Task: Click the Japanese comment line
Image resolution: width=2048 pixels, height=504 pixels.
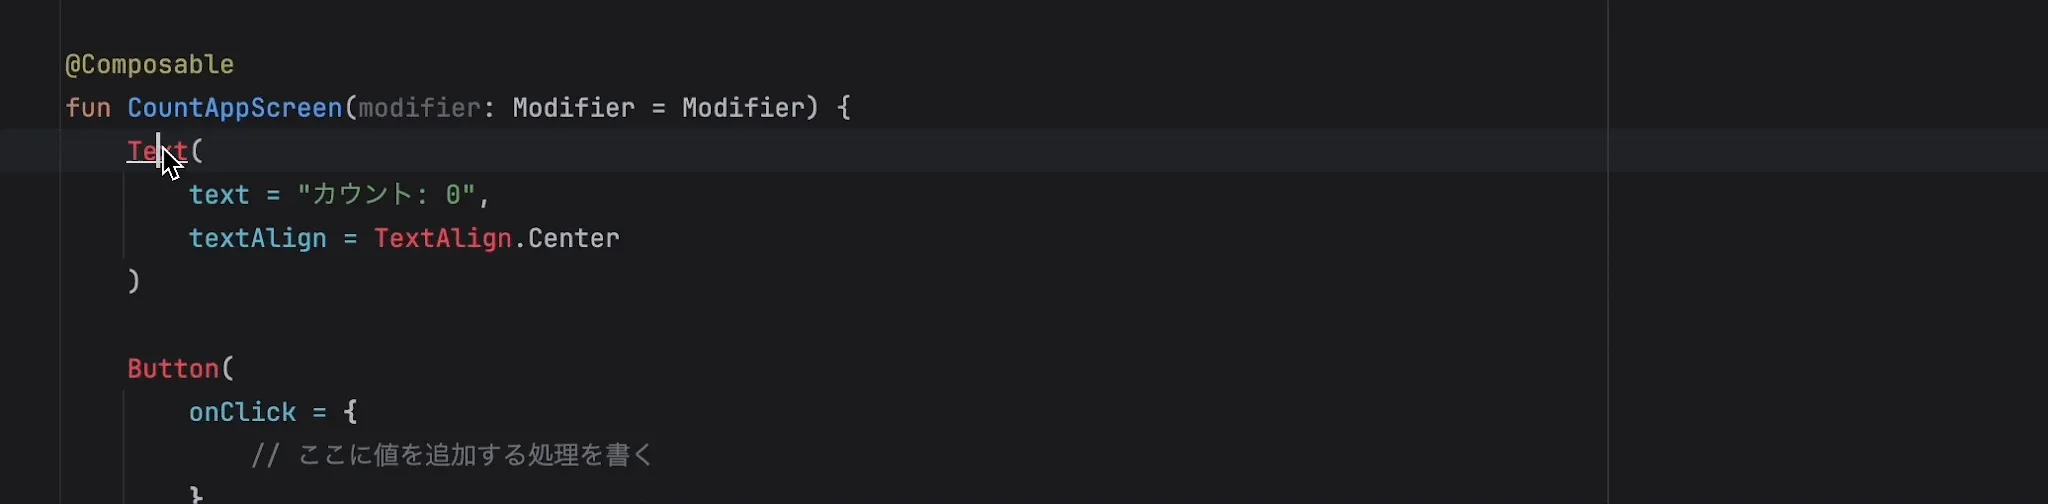Action: coord(453,456)
